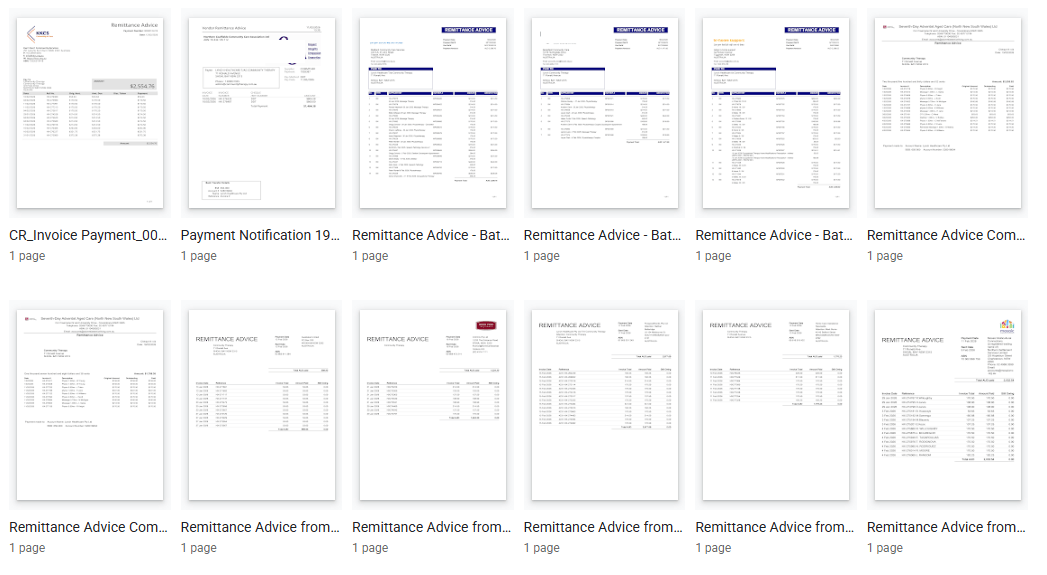Viewport: 1047px width, 575px height.
Task: Click last 'Remittance Advice - Bat...' file name
Action: (x=775, y=235)
